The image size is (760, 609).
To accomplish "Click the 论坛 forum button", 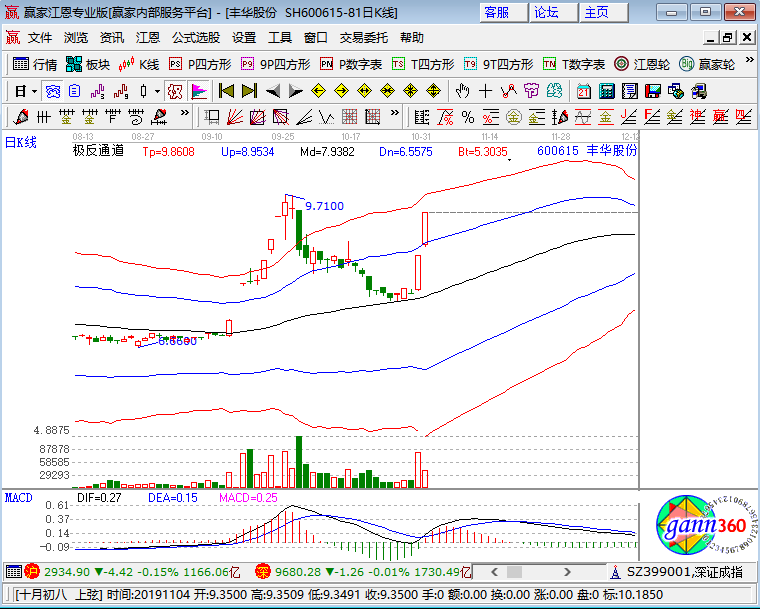I will pyautogui.click(x=554, y=13).
